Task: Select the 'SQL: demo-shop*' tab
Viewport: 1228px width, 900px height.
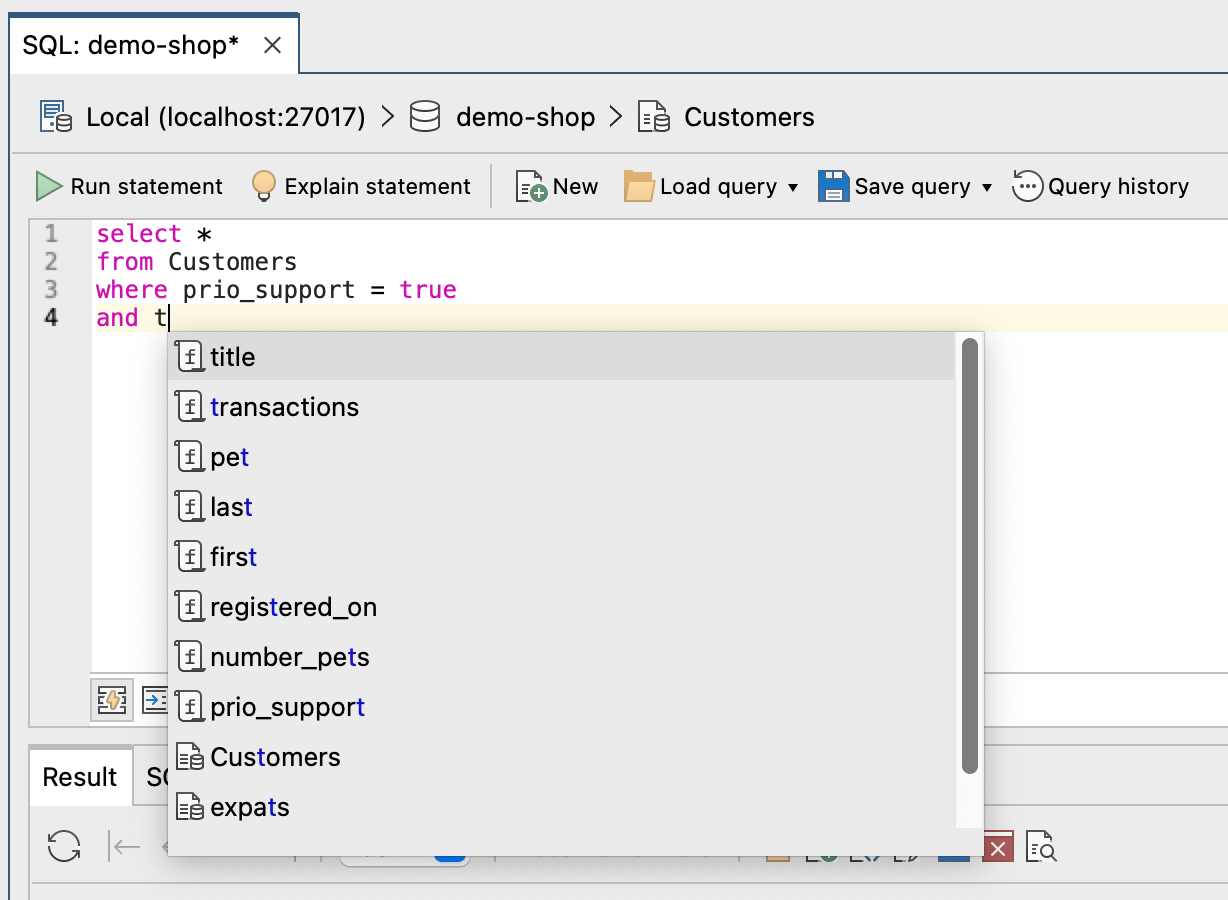Action: click(131, 46)
